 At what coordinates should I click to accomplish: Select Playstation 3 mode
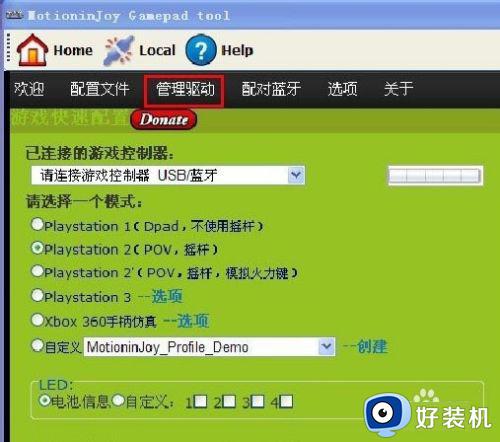pos(37,296)
